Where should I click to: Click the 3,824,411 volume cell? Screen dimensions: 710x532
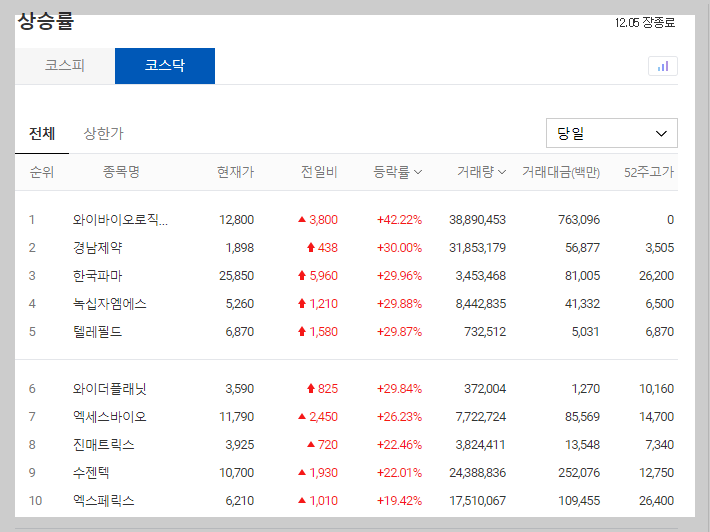[480, 445]
